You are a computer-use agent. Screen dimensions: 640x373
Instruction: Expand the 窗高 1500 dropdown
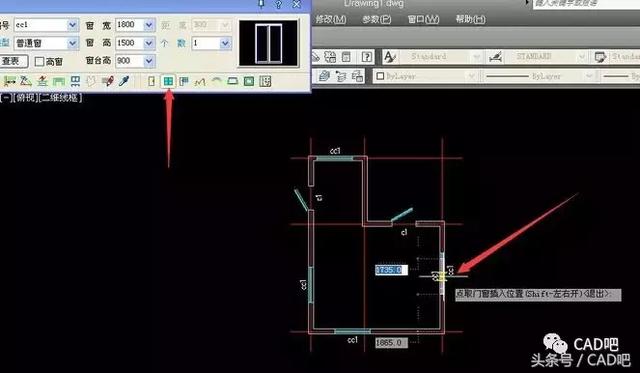pos(149,43)
